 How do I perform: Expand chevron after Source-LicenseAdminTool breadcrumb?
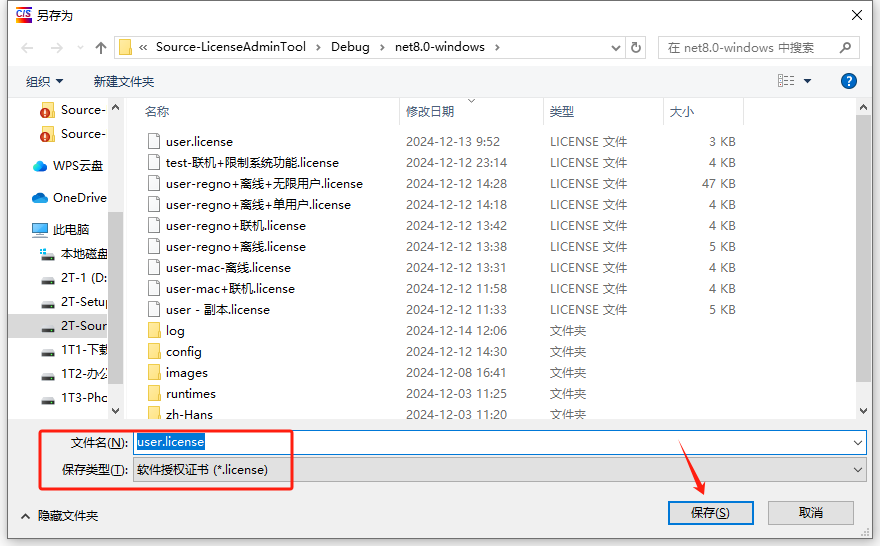(318, 48)
